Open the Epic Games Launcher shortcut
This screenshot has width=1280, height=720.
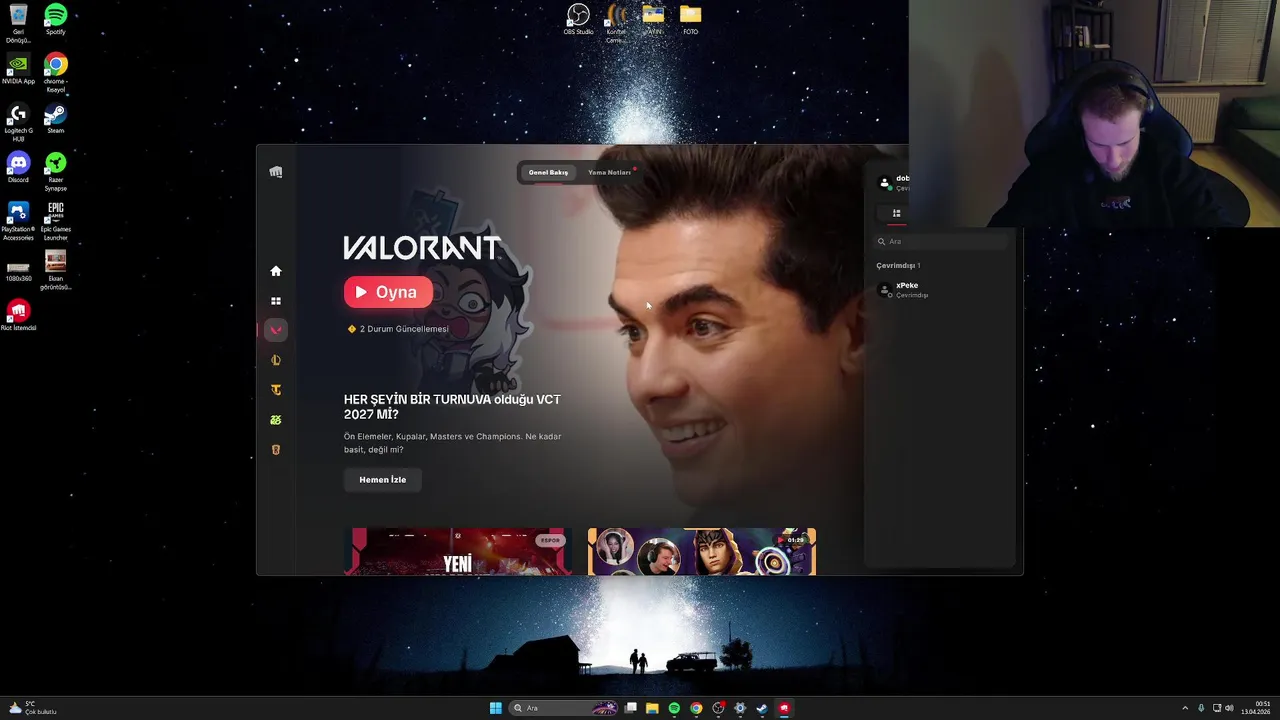(56, 221)
